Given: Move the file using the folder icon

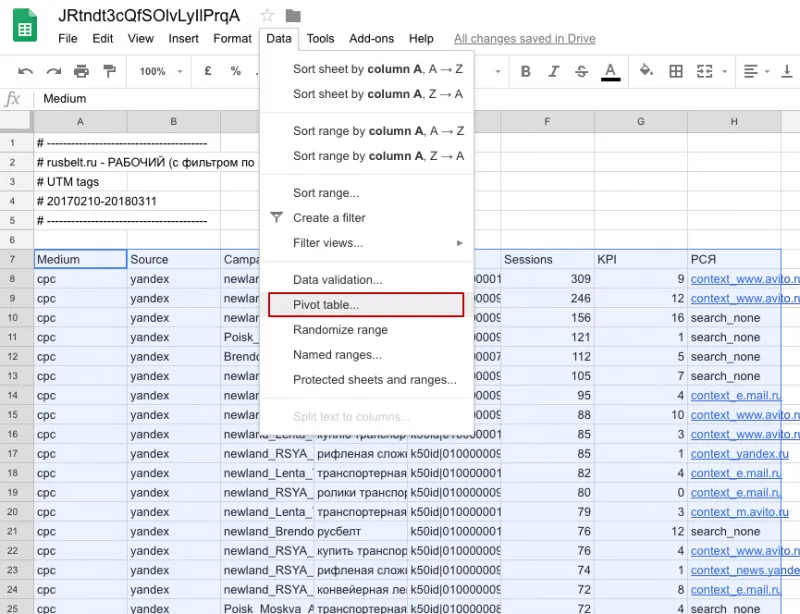Looking at the screenshot, I should [x=293, y=16].
